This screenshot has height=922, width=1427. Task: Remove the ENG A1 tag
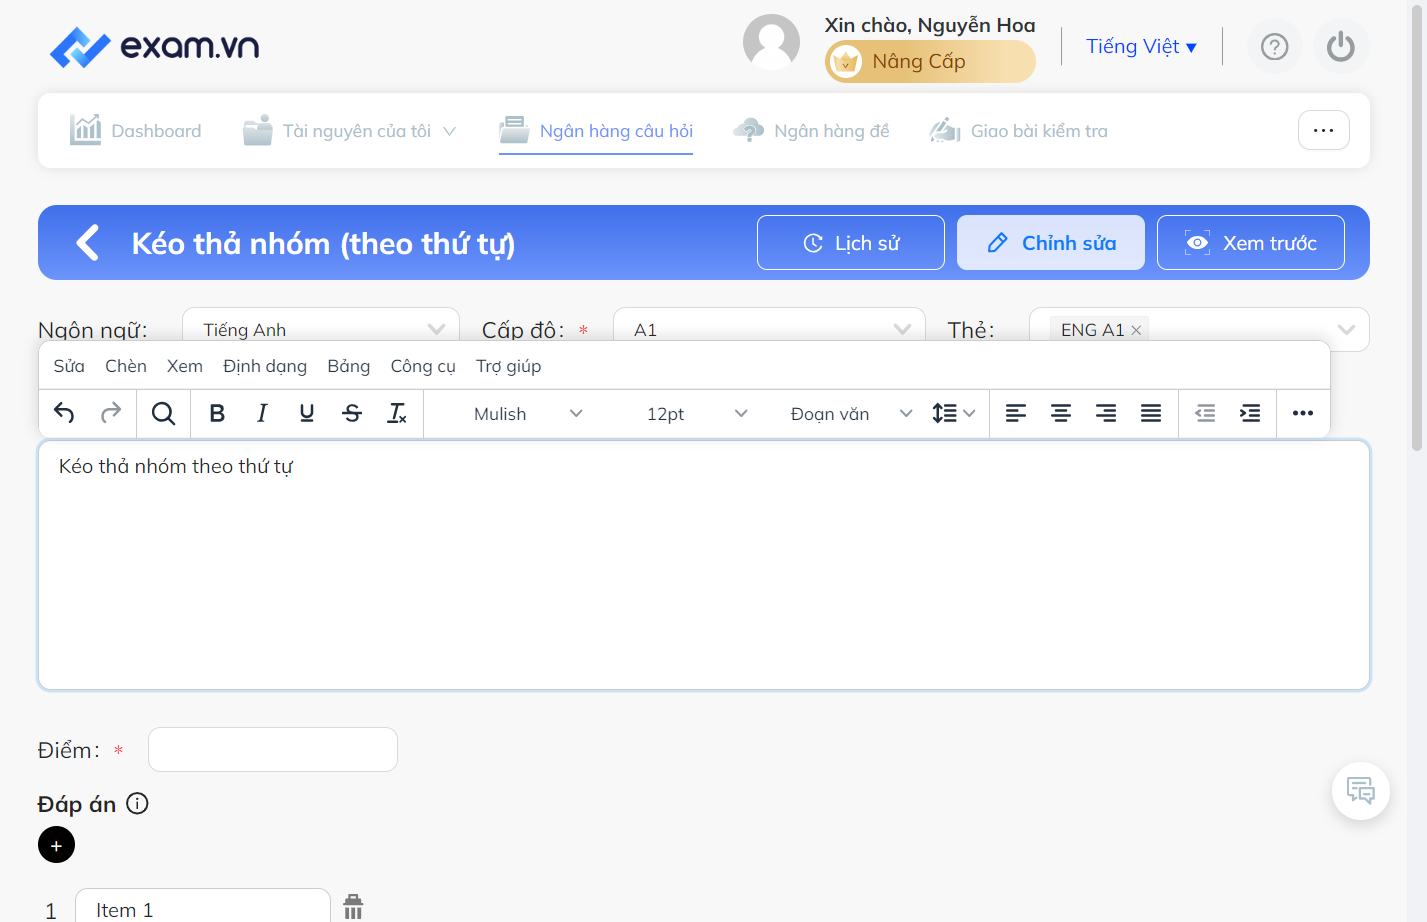pyautogui.click(x=1136, y=330)
